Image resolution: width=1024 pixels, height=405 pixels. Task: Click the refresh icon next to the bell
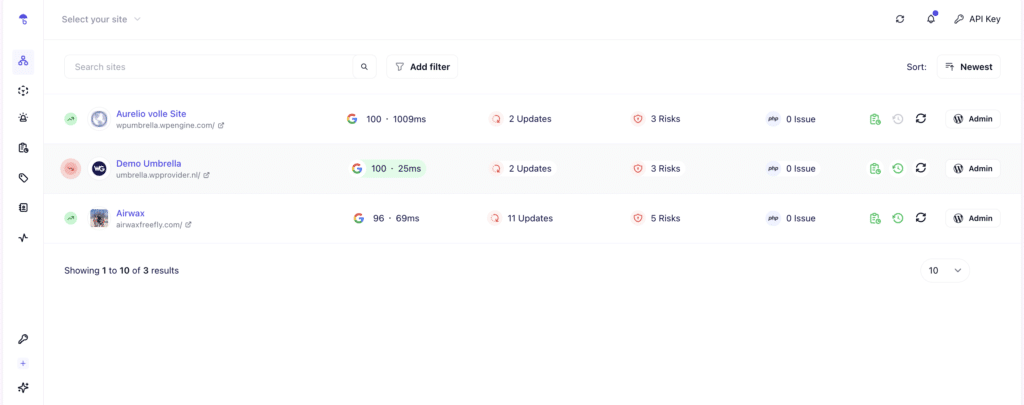[900, 19]
